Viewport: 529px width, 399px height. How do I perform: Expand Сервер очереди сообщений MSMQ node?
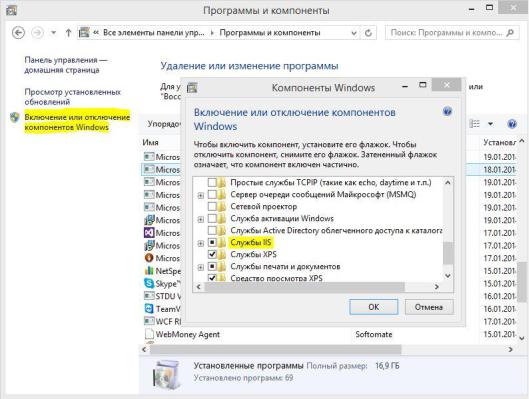(200, 195)
